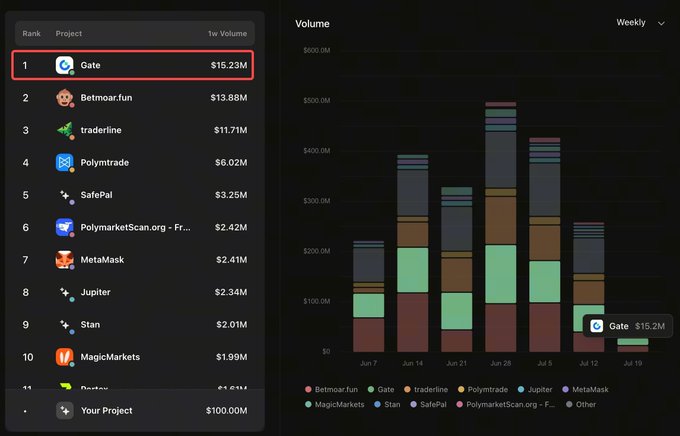Click the Jun 21 bar in chart
Viewport: 680px width, 436px height.
coord(457,269)
